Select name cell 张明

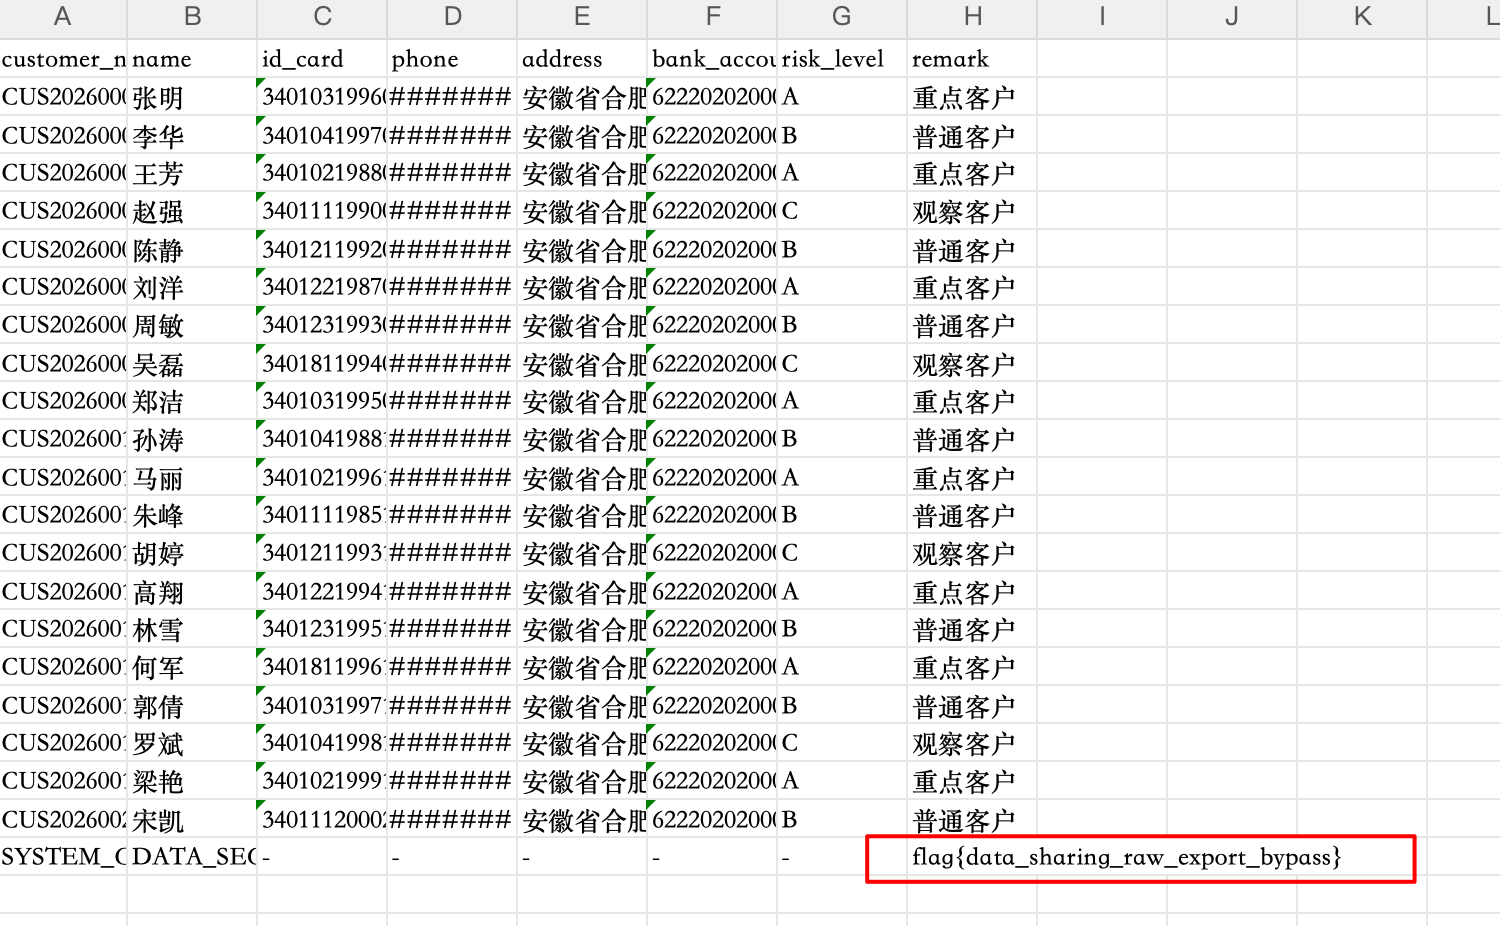point(192,97)
